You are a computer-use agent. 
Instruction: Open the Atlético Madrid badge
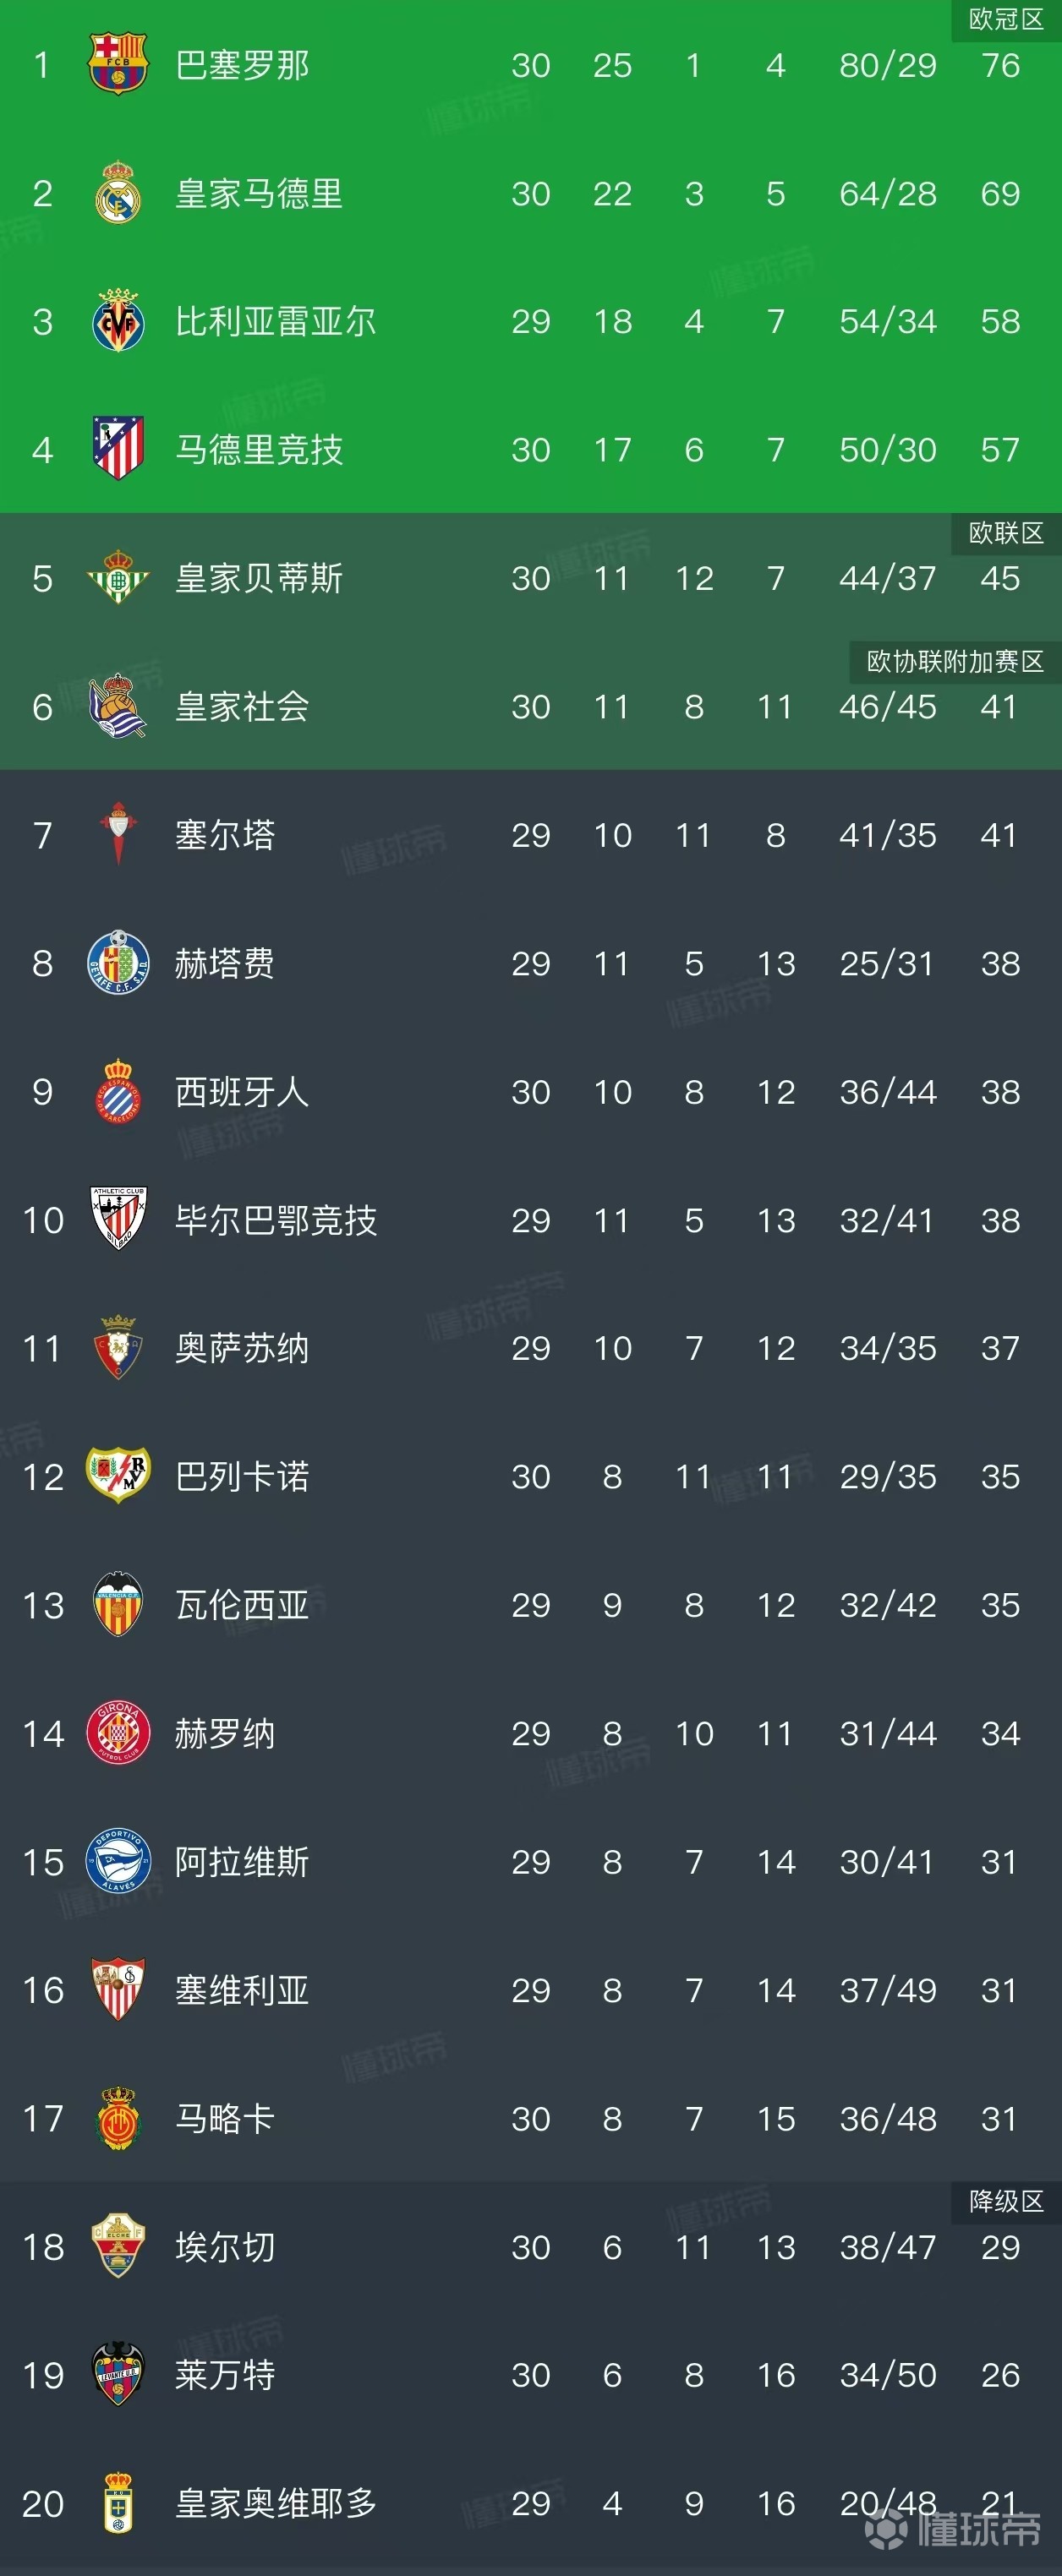[x=118, y=449]
